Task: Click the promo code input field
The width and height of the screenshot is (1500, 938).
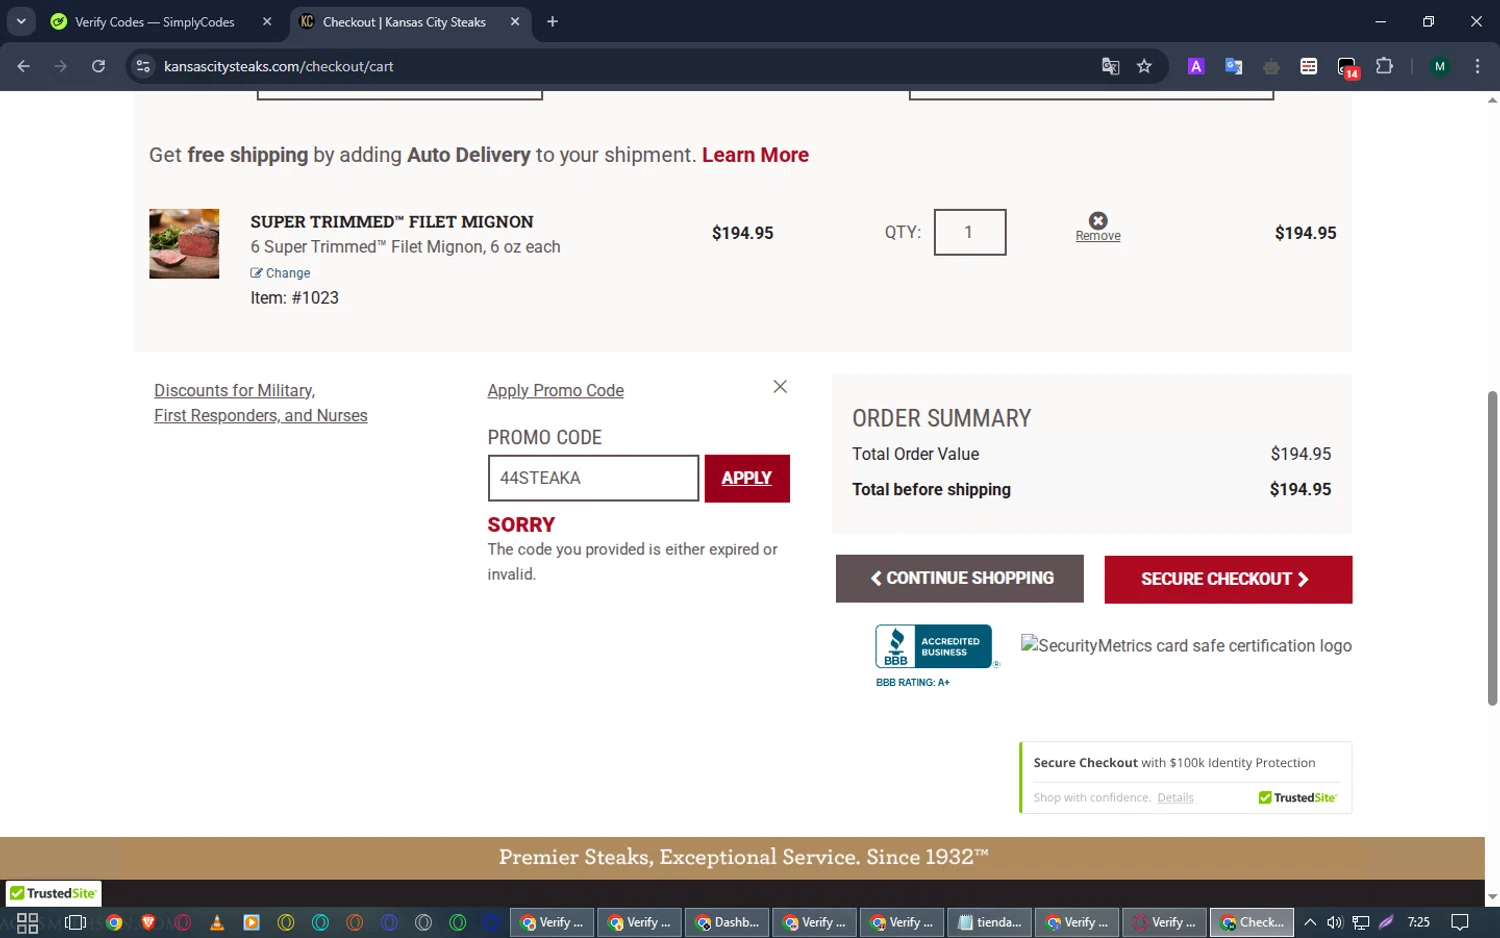Action: tap(593, 478)
